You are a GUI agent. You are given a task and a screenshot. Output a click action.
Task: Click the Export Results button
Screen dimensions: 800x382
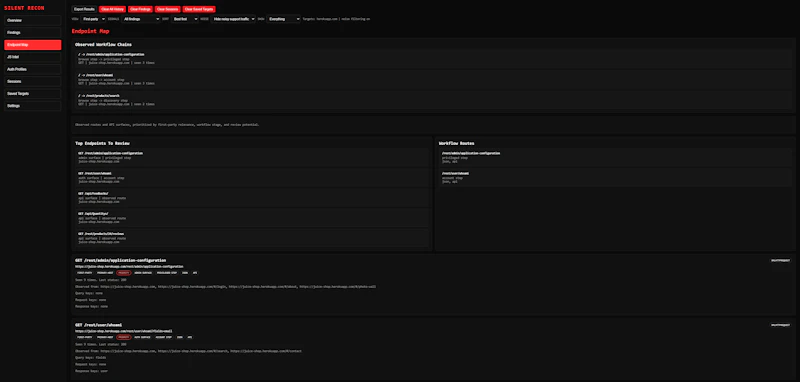(84, 9)
